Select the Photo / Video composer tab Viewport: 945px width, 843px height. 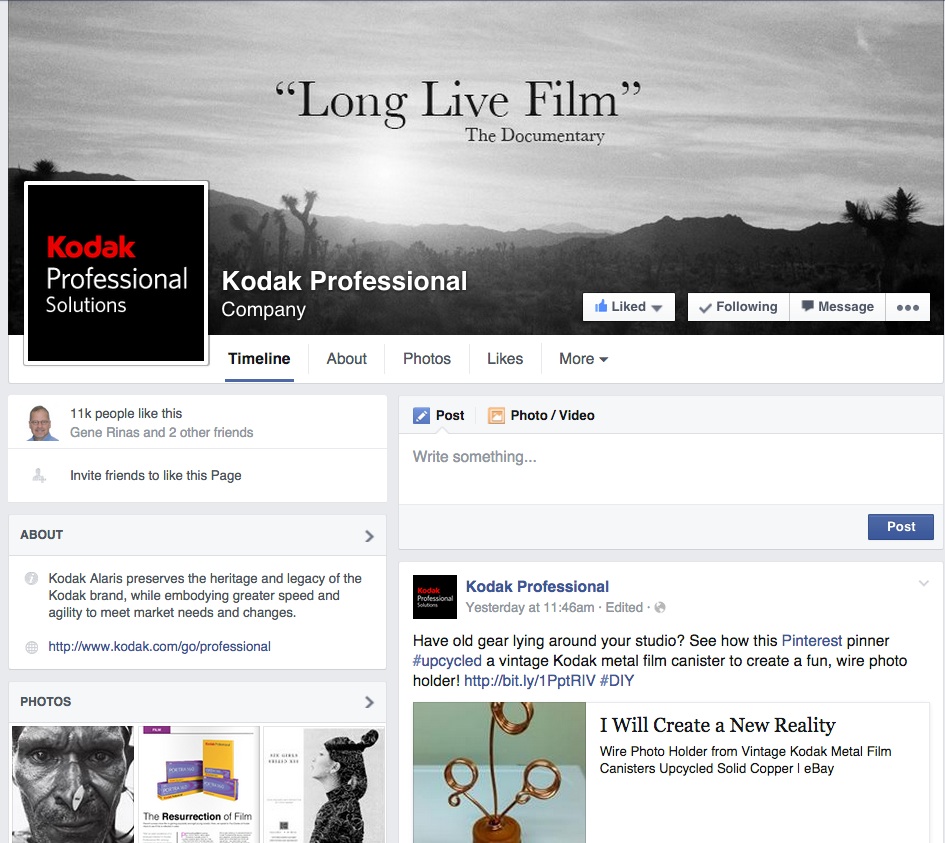pos(541,415)
